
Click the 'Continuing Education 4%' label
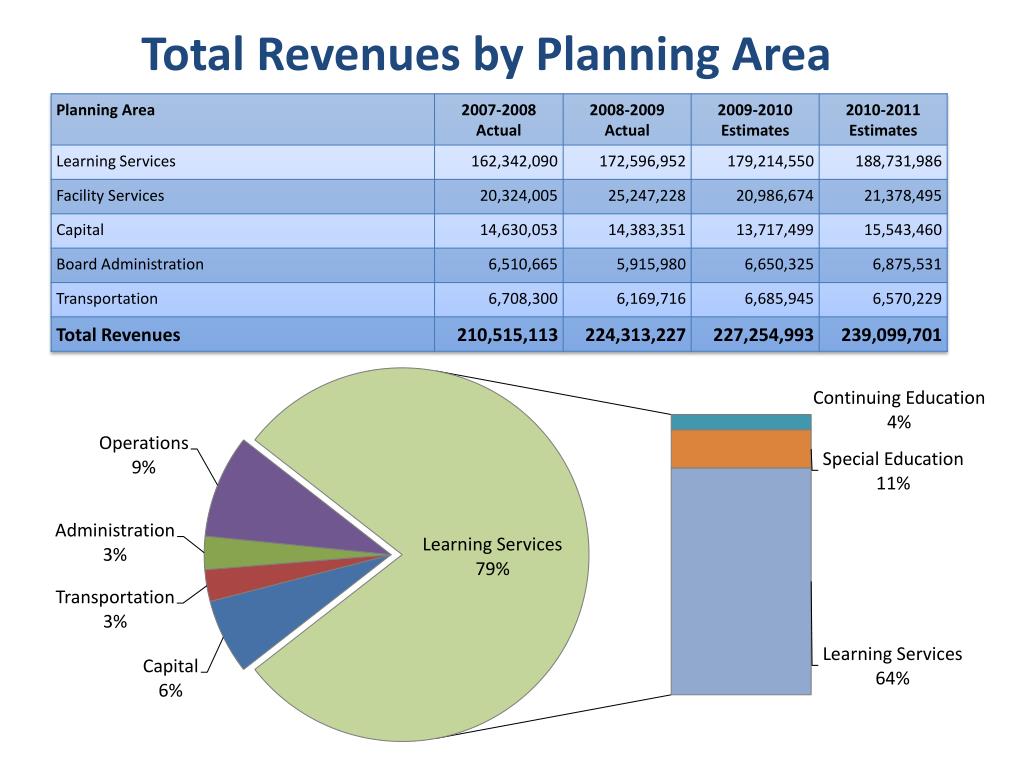899,409
